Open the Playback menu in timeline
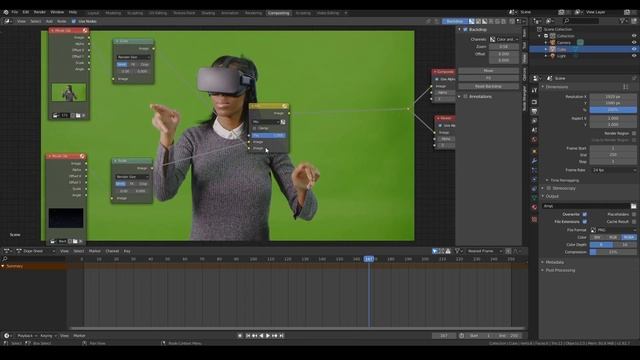 coord(27,336)
